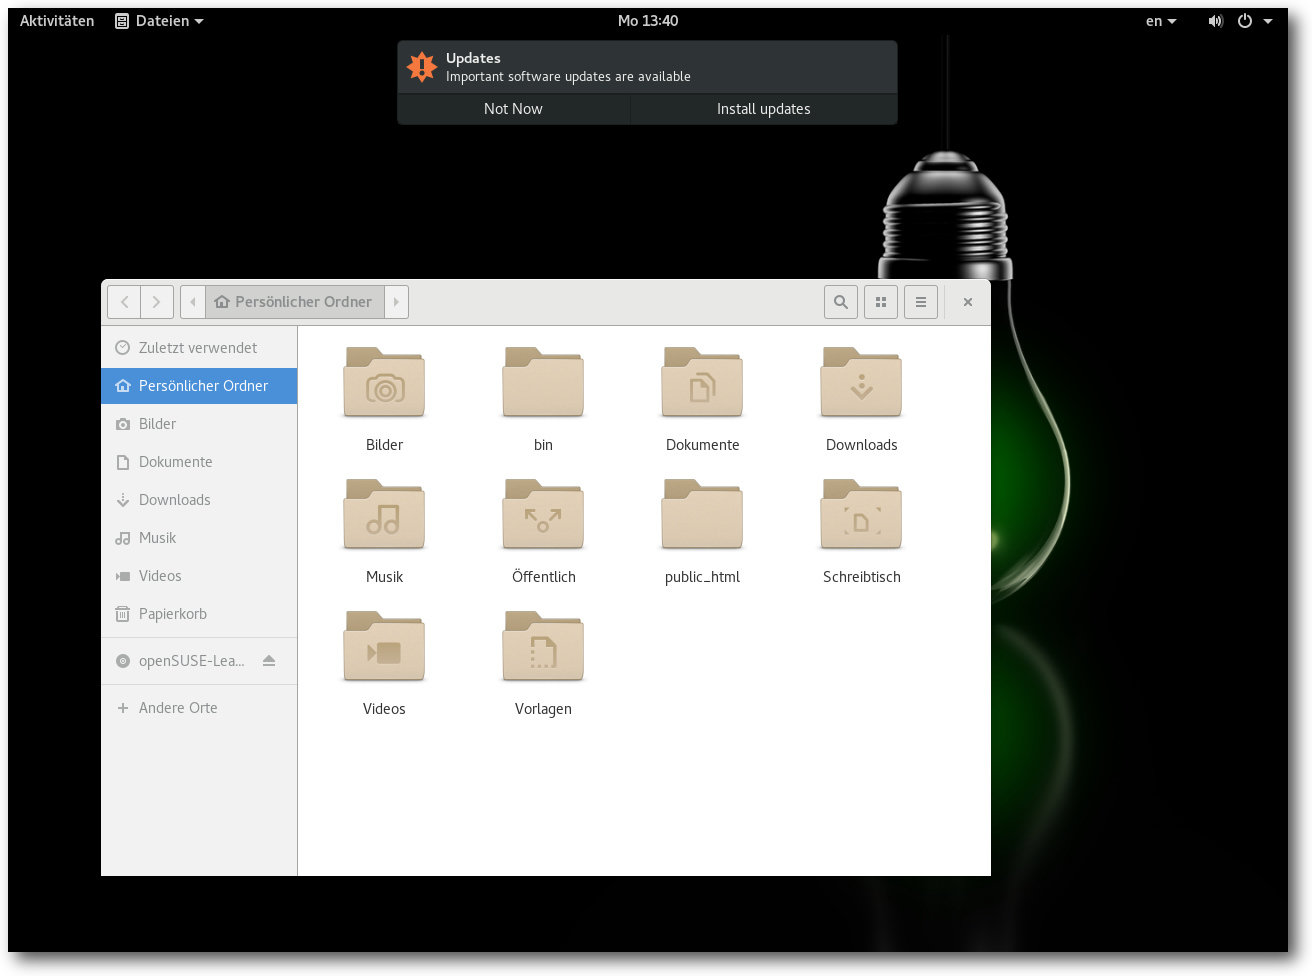
Task: Open Papierkorb in the sidebar
Action: (x=199, y=614)
